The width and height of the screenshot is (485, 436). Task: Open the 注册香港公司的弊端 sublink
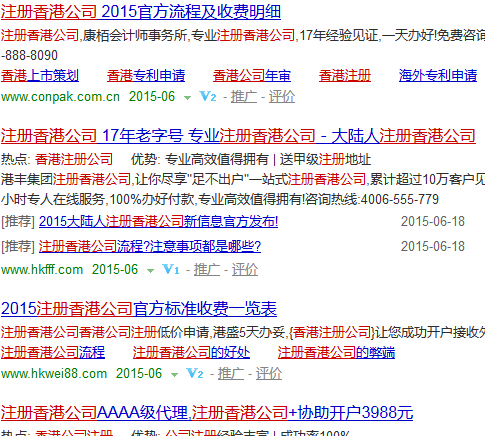tap(336, 353)
